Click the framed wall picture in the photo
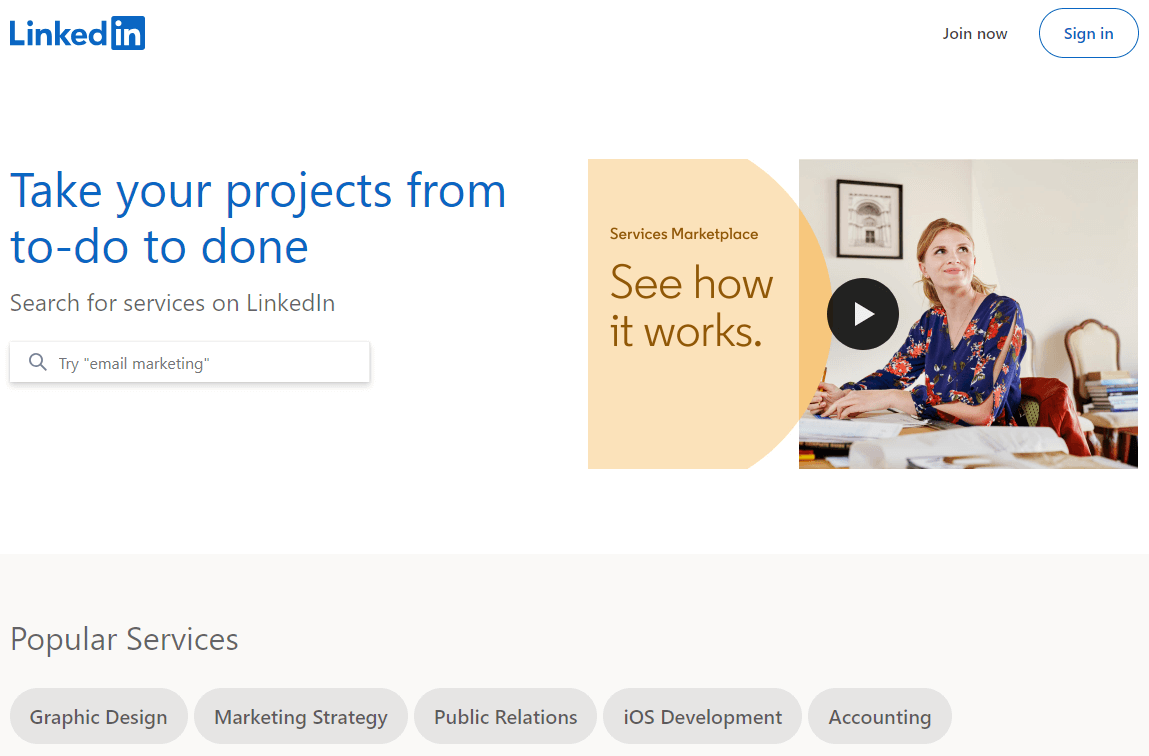 click(868, 219)
